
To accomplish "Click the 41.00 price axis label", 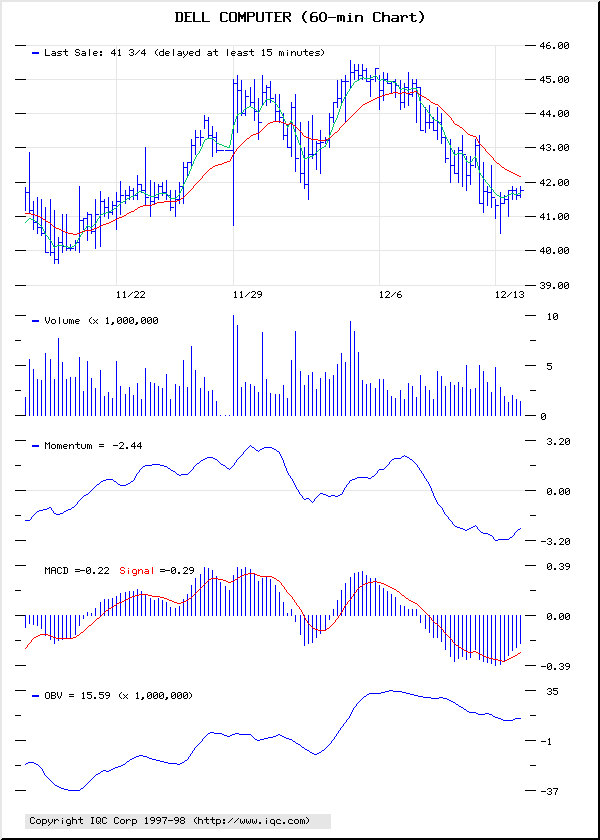I will pos(554,216).
